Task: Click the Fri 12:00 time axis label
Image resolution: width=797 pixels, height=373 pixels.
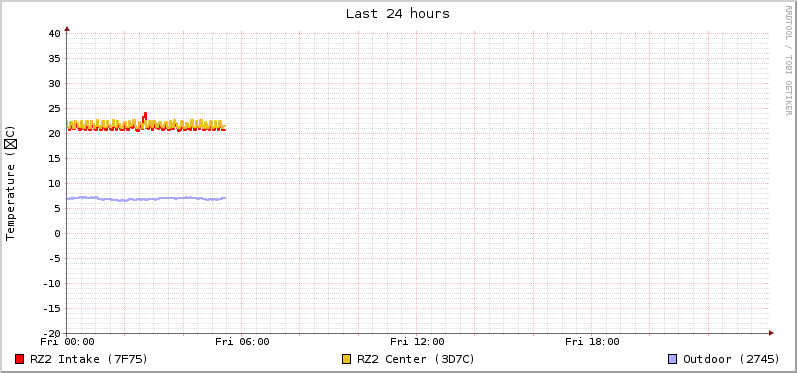Action: (417, 342)
